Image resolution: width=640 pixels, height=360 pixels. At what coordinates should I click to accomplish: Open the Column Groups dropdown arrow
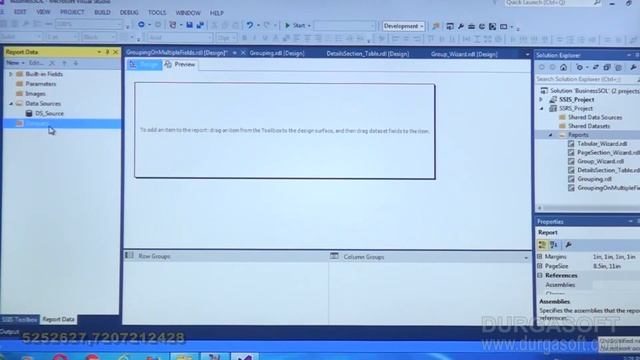click(x=526, y=258)
